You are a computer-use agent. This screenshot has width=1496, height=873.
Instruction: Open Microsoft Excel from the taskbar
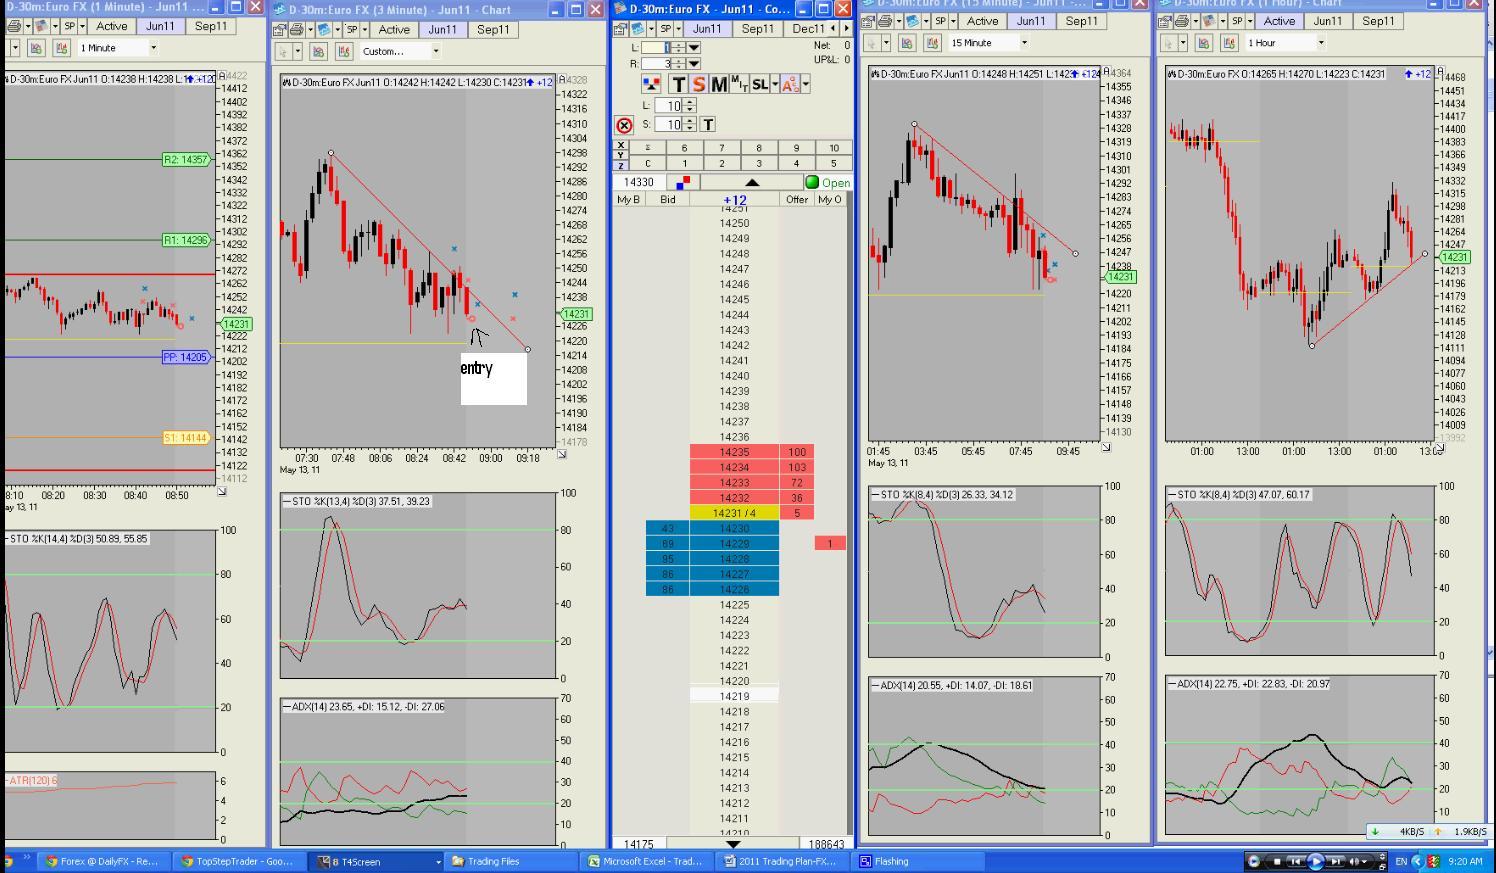coord(647,861)
